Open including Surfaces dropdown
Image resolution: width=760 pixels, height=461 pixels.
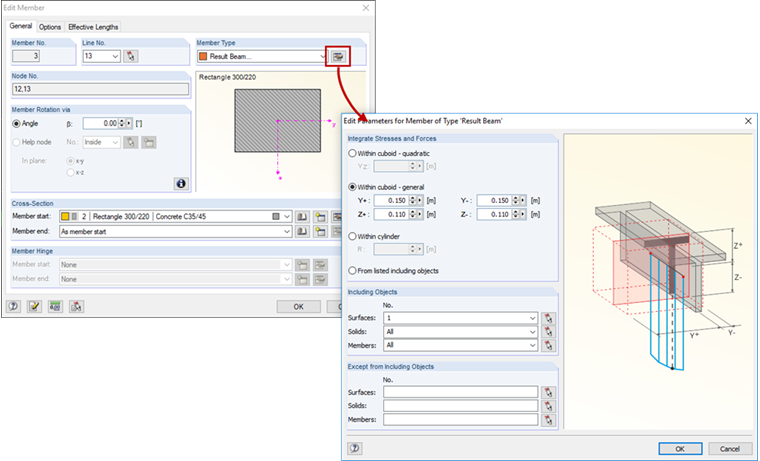click(533, 318)
